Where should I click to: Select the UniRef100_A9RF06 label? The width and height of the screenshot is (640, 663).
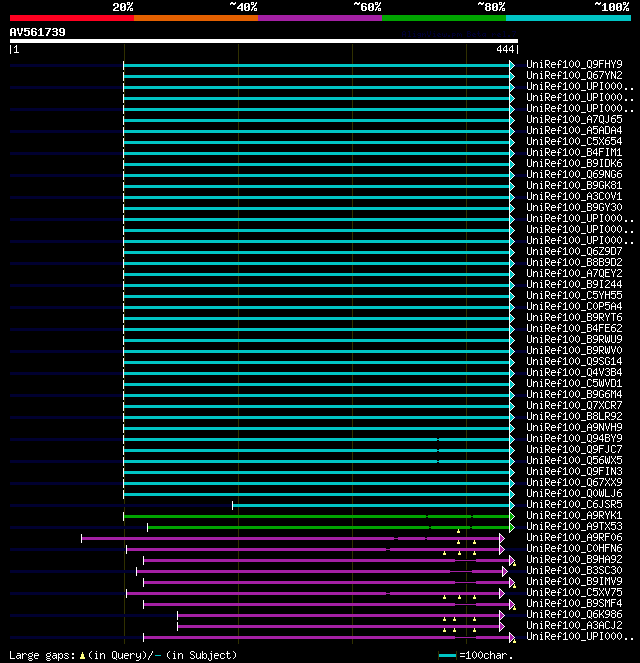tap(574, 537)
